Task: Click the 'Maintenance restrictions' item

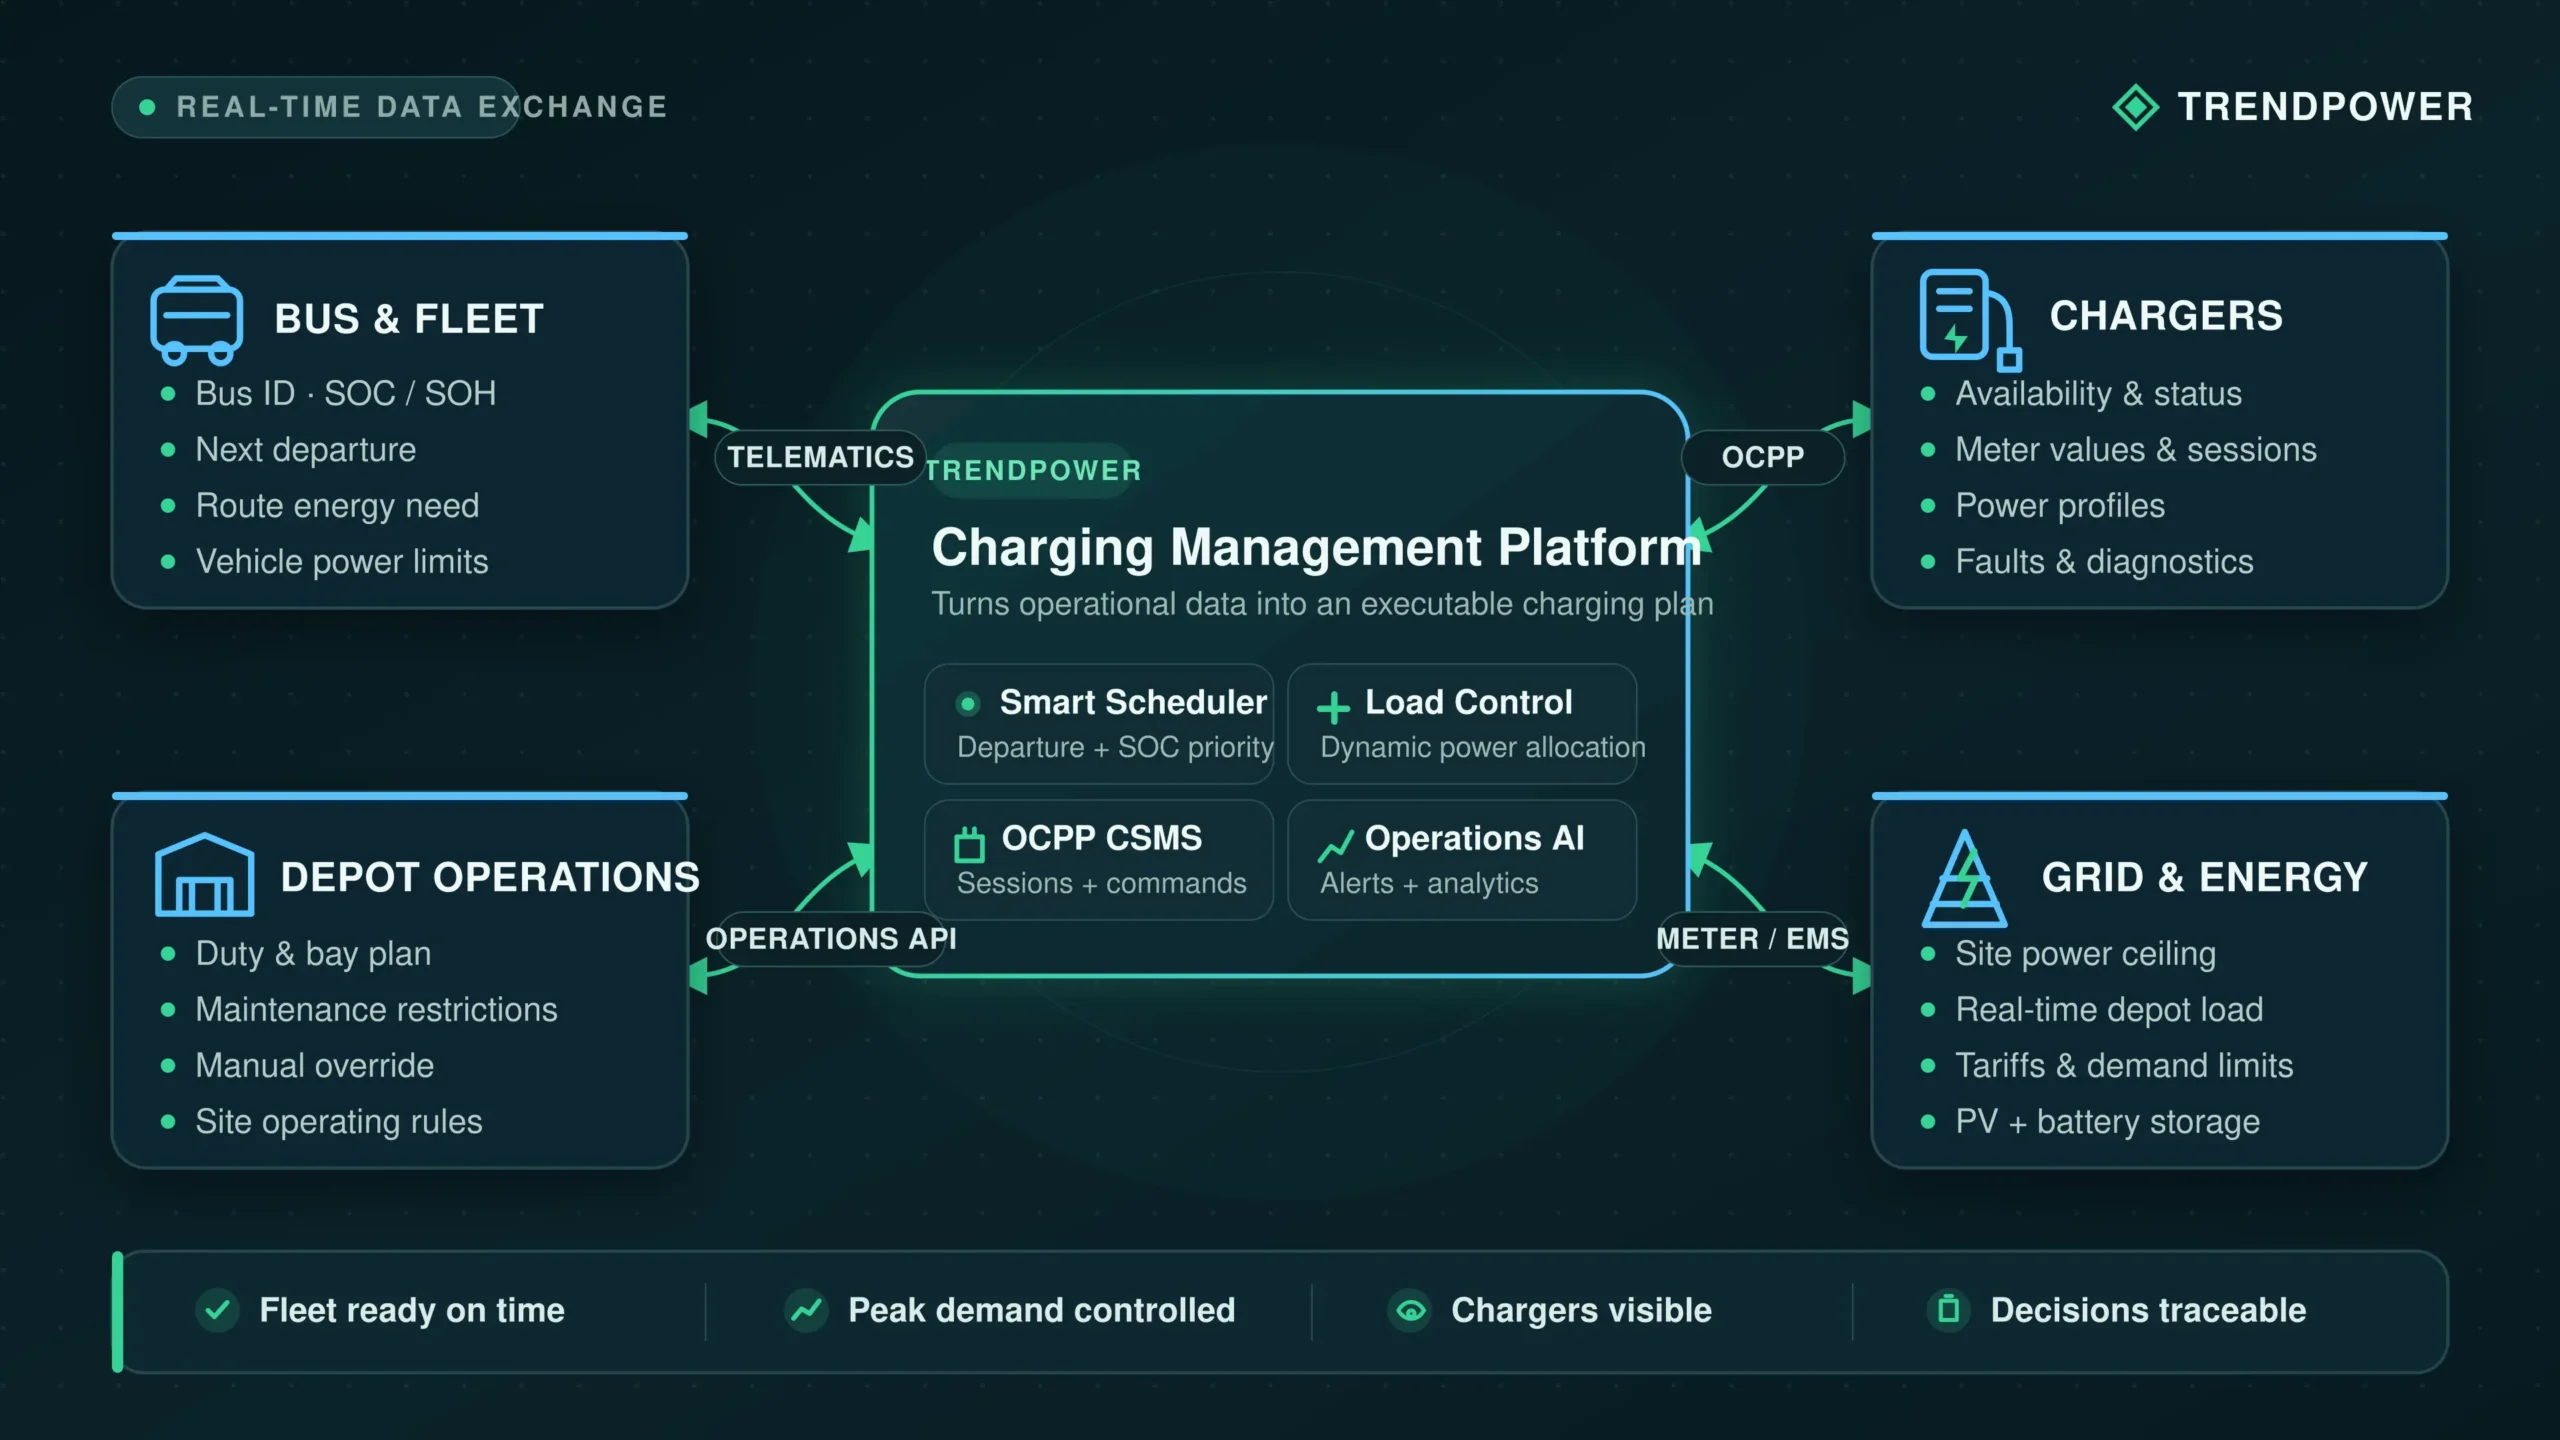Action: pyautogui.click(x=376, y=1010)
